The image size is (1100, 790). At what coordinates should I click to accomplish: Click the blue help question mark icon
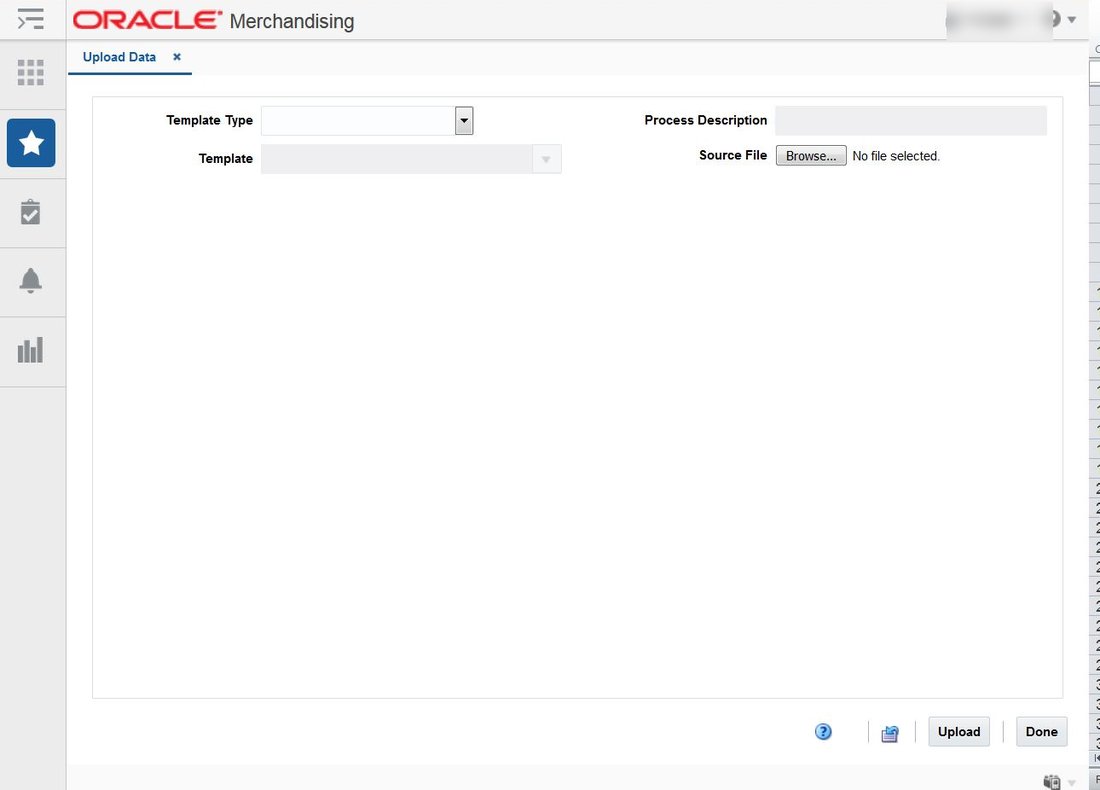point(823,732)
